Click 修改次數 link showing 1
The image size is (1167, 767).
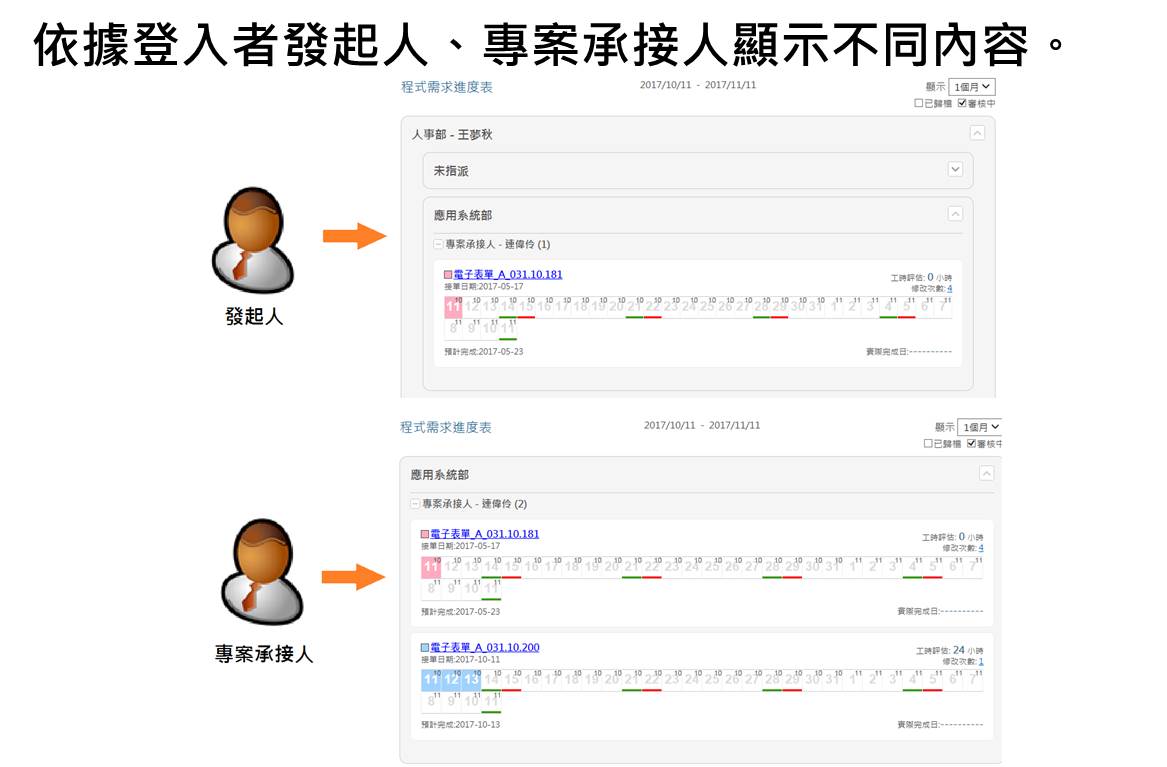(x=980, y=661)
